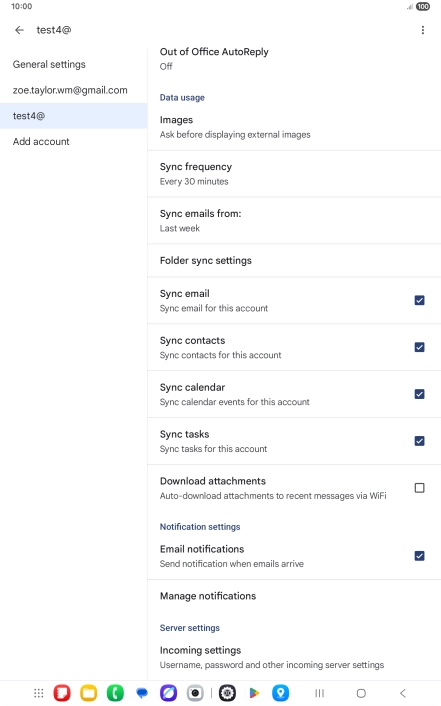
Task: Toggle the Email notifications checkbox
Action: tap(419, 556)
